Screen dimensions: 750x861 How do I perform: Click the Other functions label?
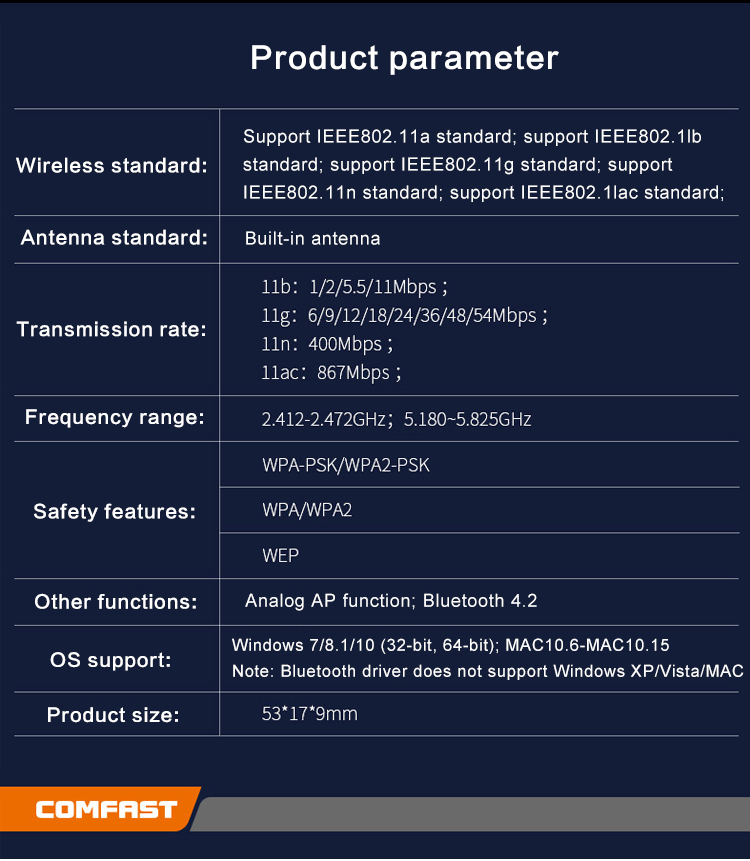(x=115, y=601)
